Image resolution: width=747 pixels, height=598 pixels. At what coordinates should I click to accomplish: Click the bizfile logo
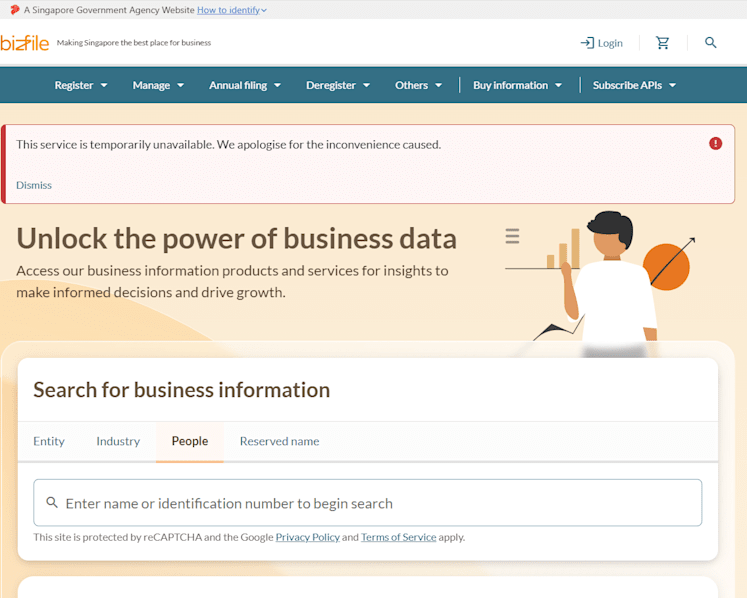click(x=25, y=43)
